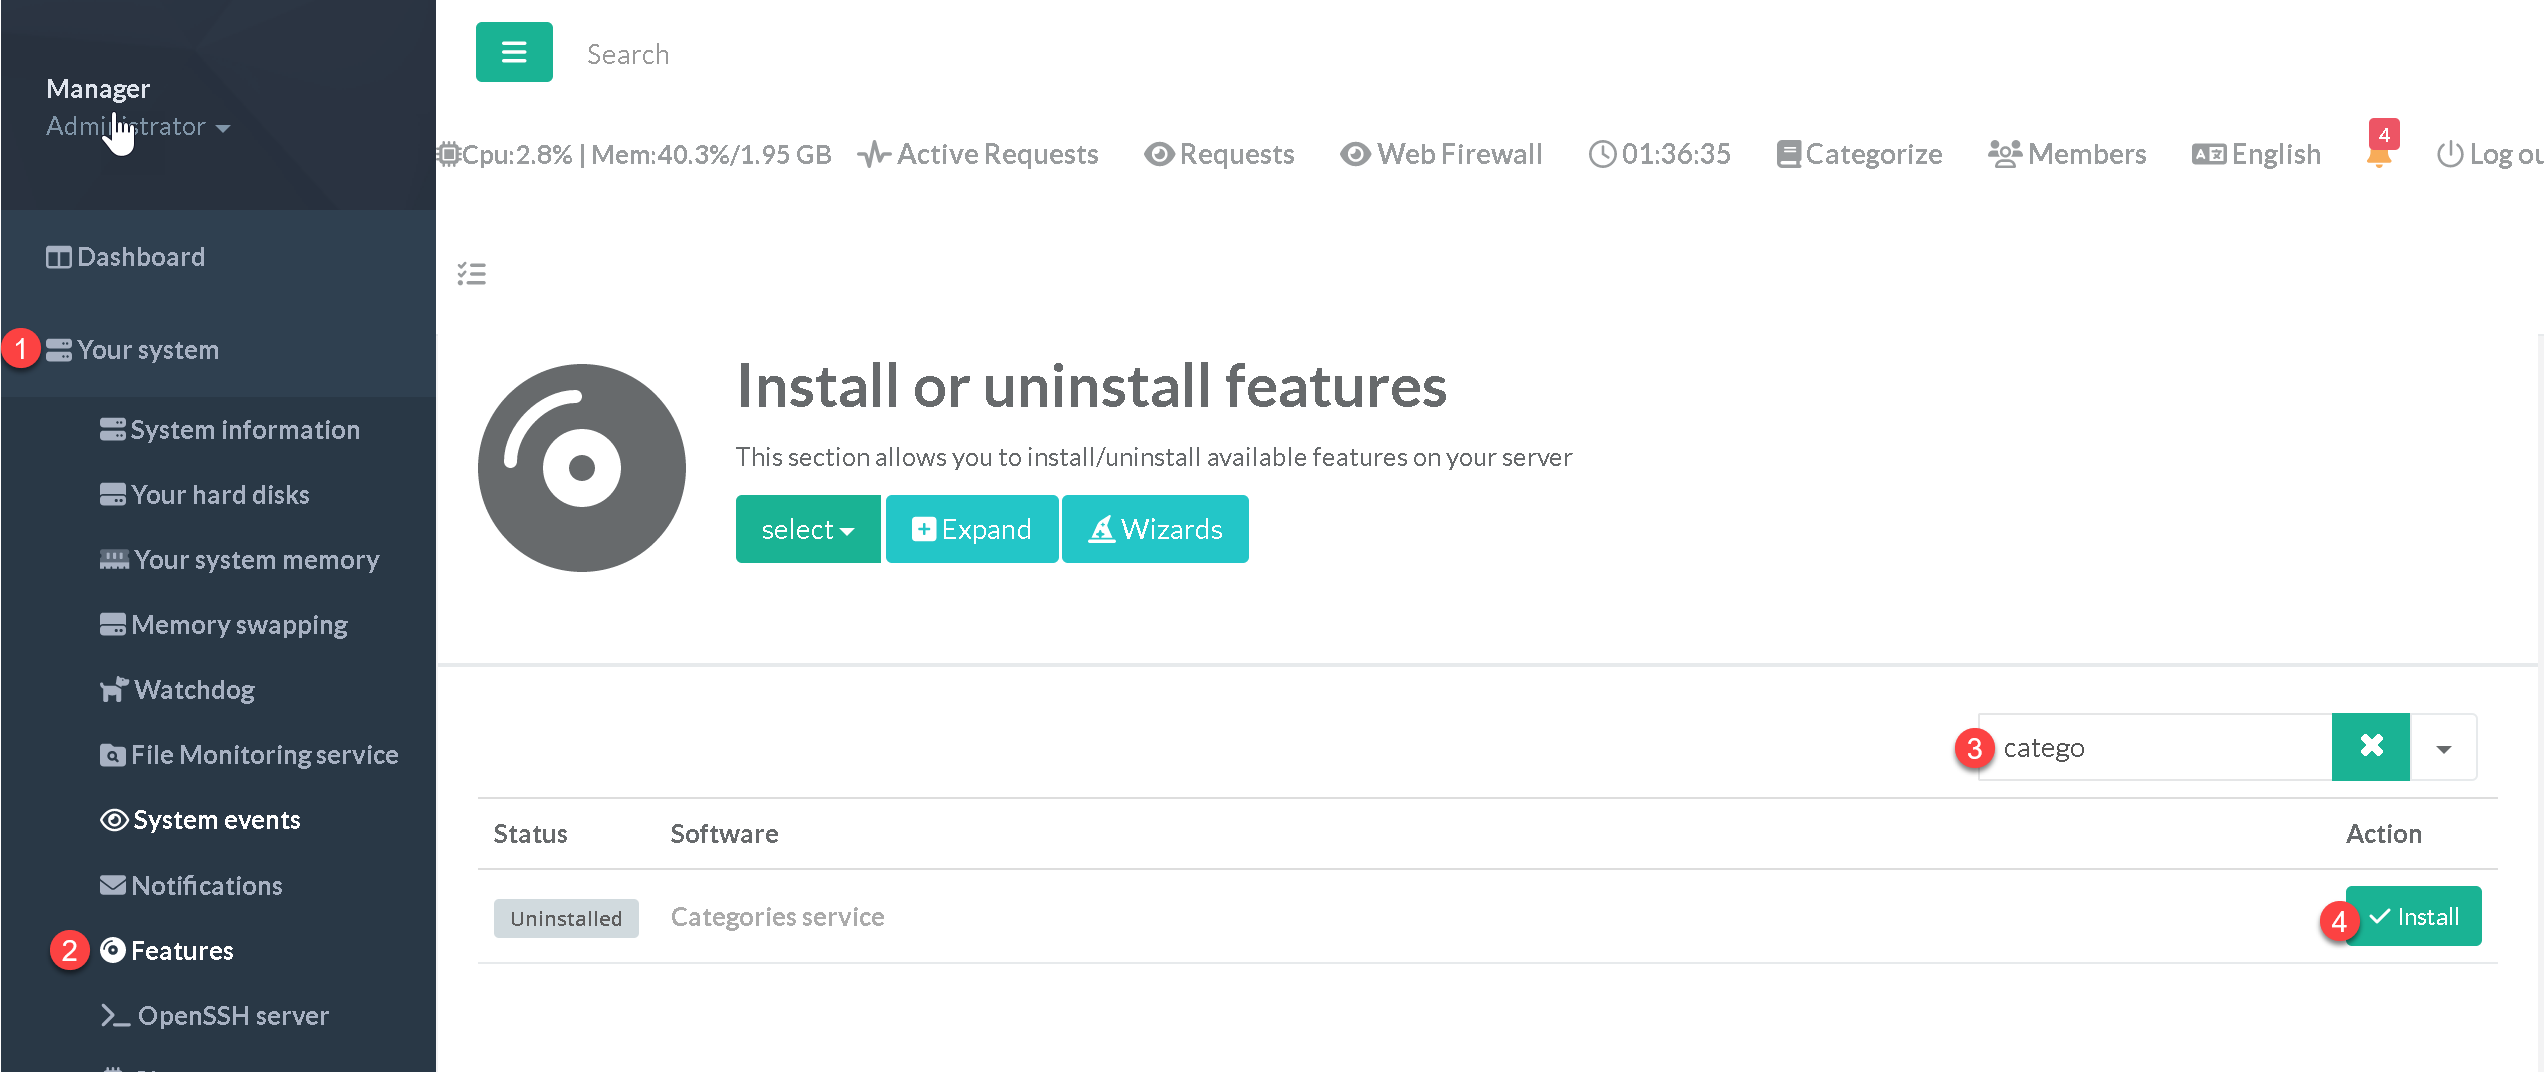Click the green hamburger menu button

(513, 52)
